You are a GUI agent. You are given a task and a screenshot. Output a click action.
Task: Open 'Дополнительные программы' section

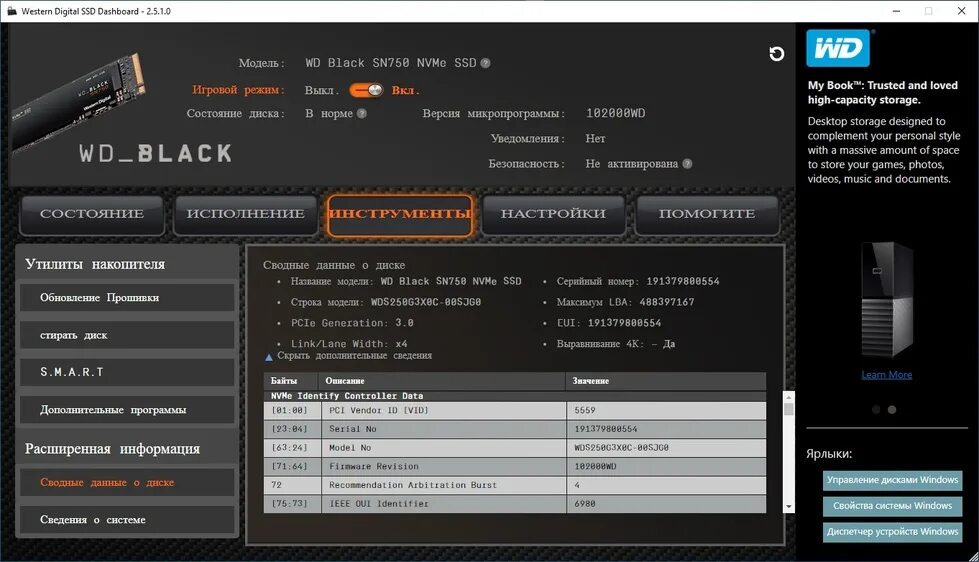point(127,410)
